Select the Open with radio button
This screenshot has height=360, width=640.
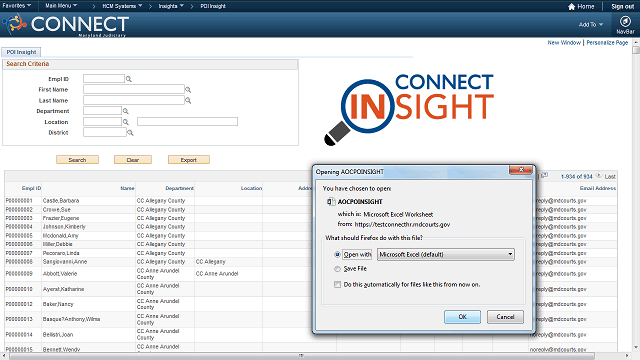[x=337, y=255]
